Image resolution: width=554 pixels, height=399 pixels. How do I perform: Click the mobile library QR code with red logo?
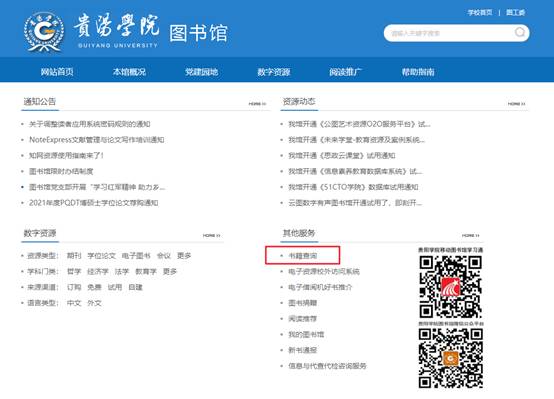tap(451, 287)
